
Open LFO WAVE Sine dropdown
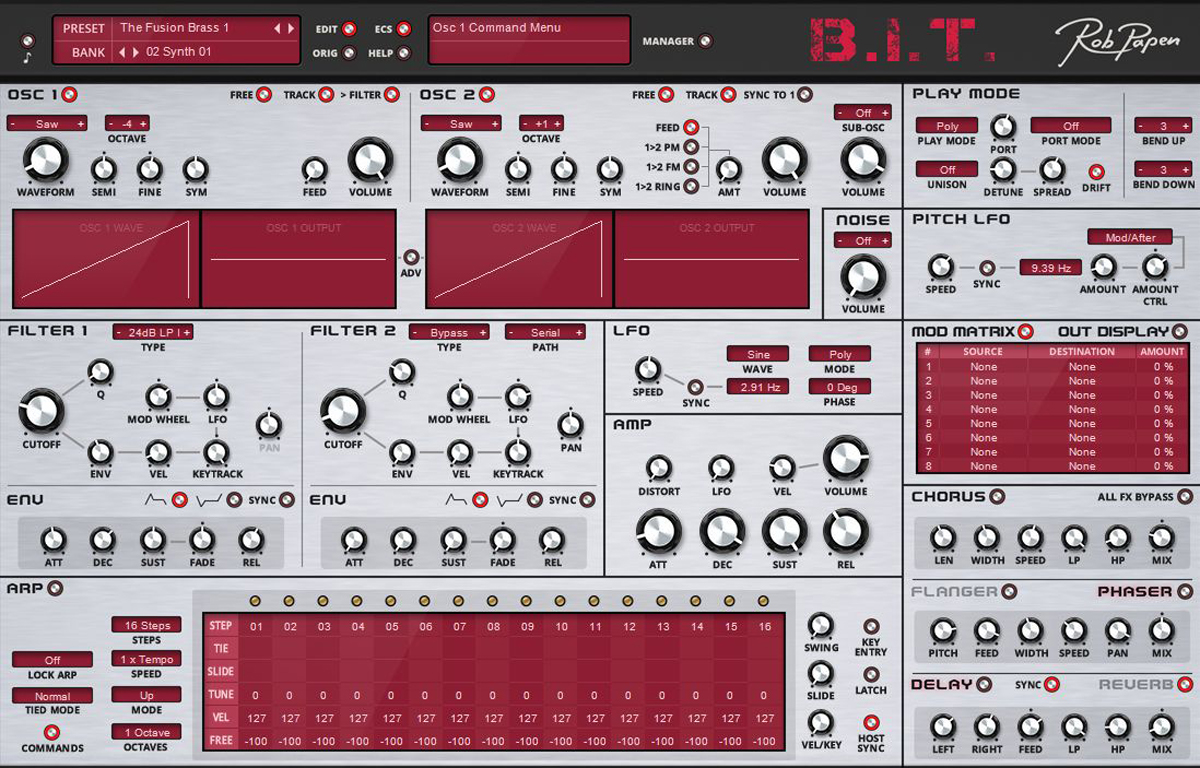757,354
